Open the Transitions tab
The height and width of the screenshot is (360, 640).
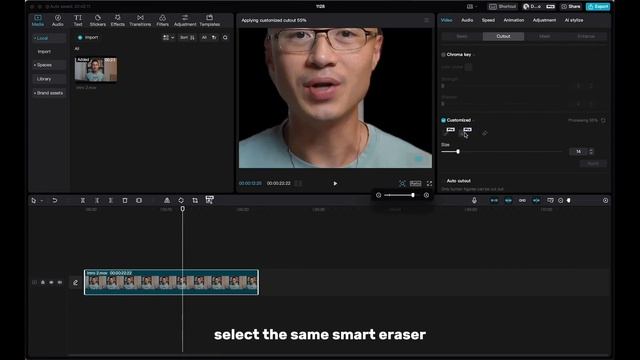[140, 20]
